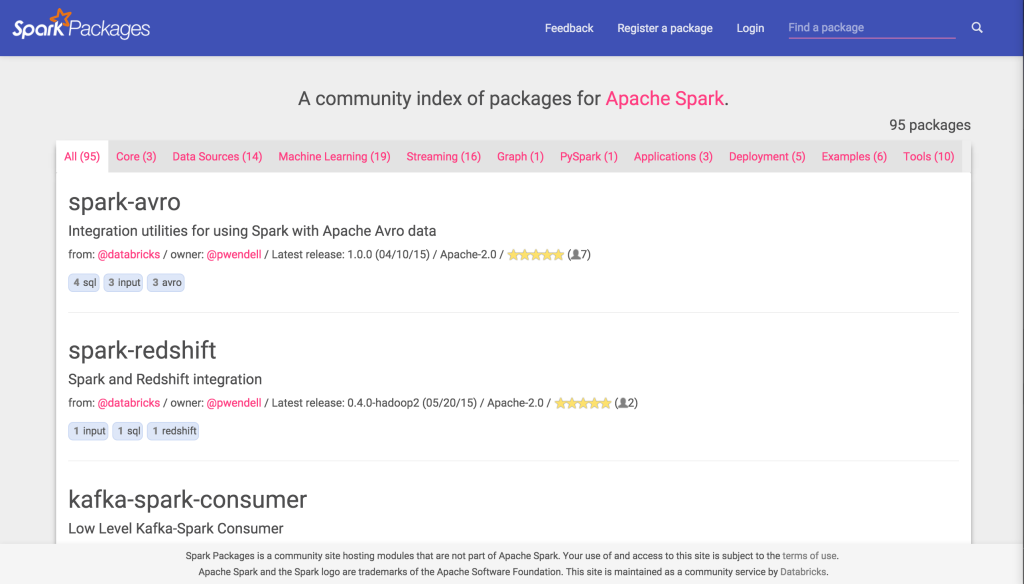The image size is (1024, 584).
Task: Click the Login link
Action: pyautogui.click(x=750, y=28)
